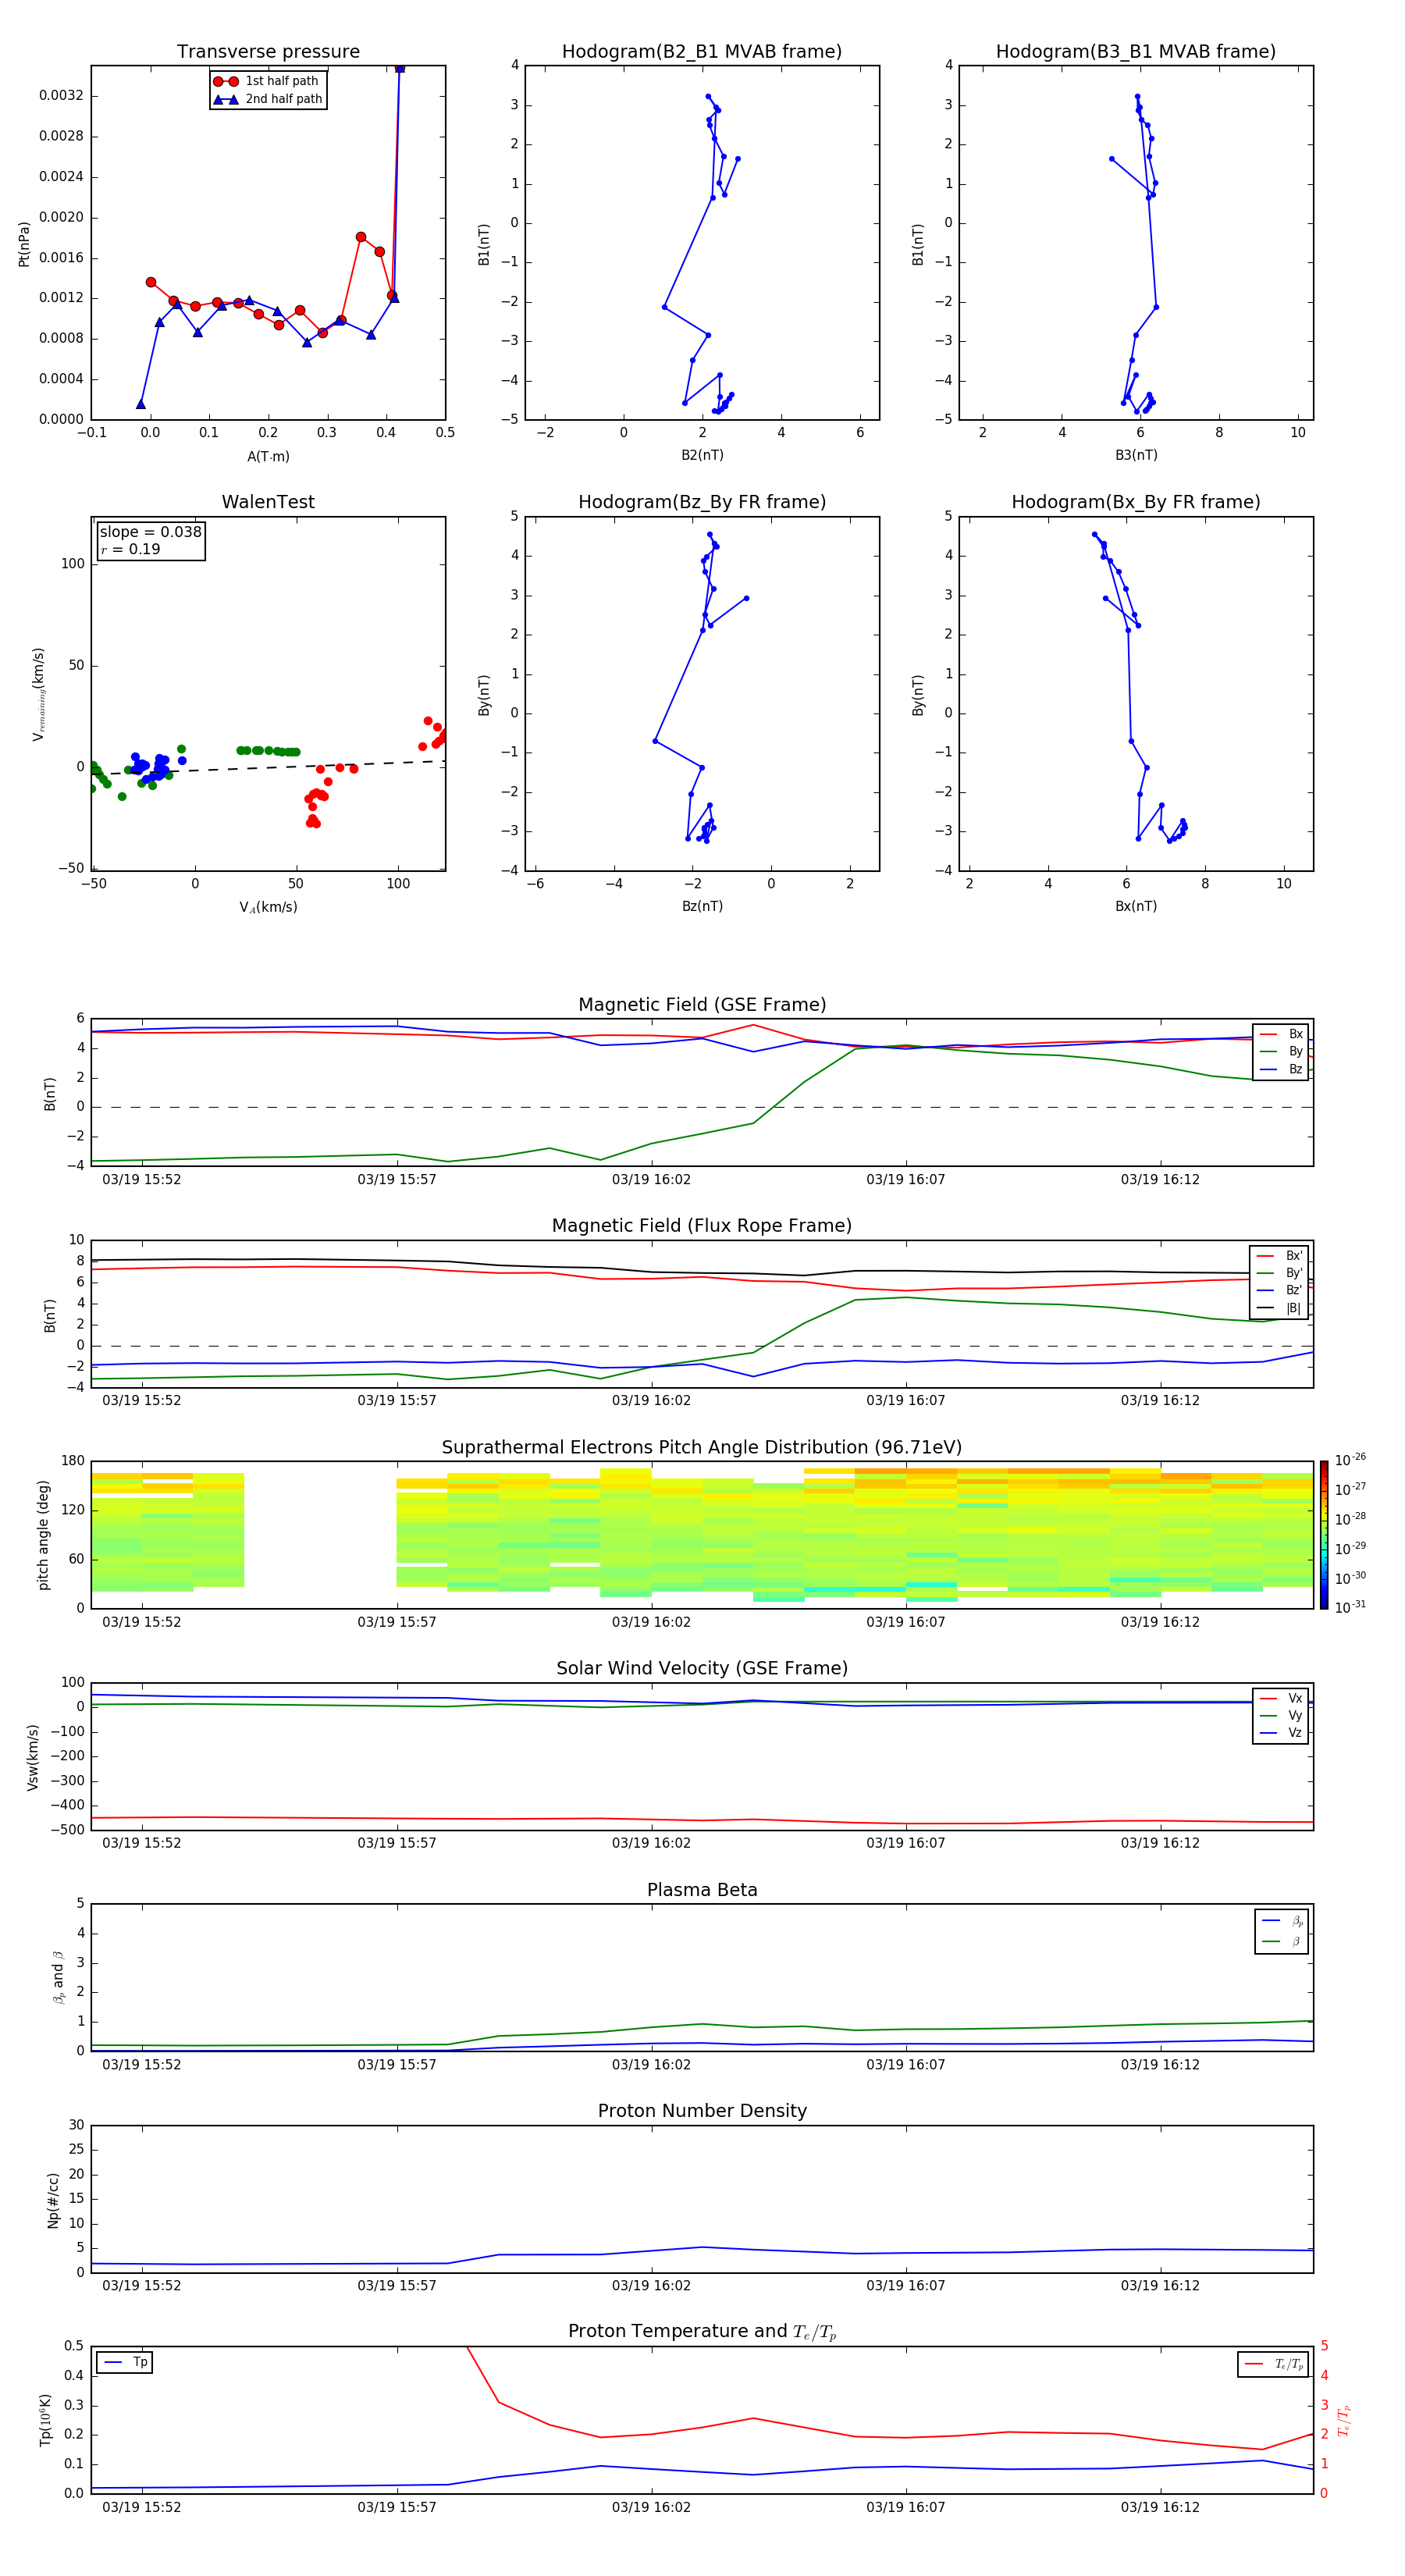Click the β_p entry in beta legend

tap(1282, 1921)
